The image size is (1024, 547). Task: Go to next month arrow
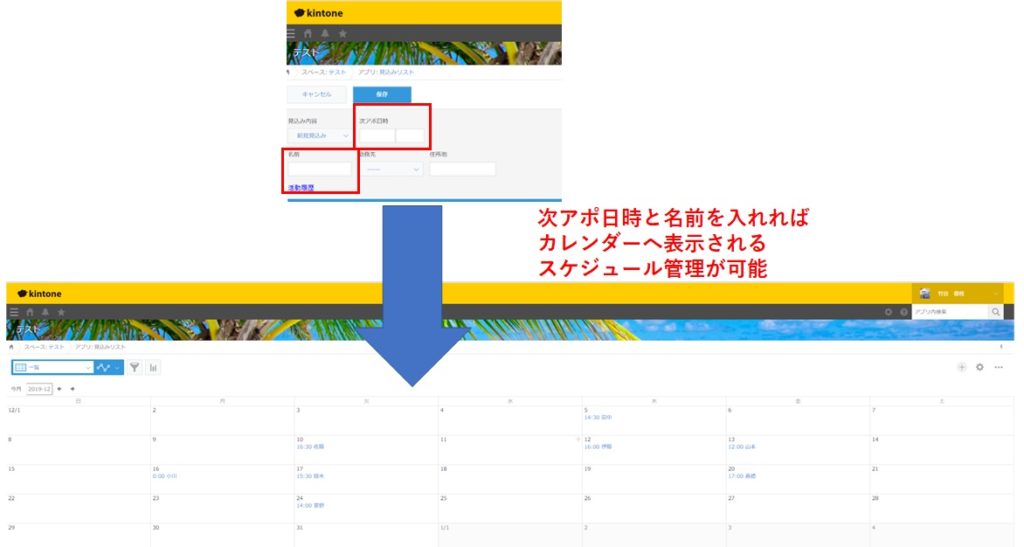click(x=72, y=388)
